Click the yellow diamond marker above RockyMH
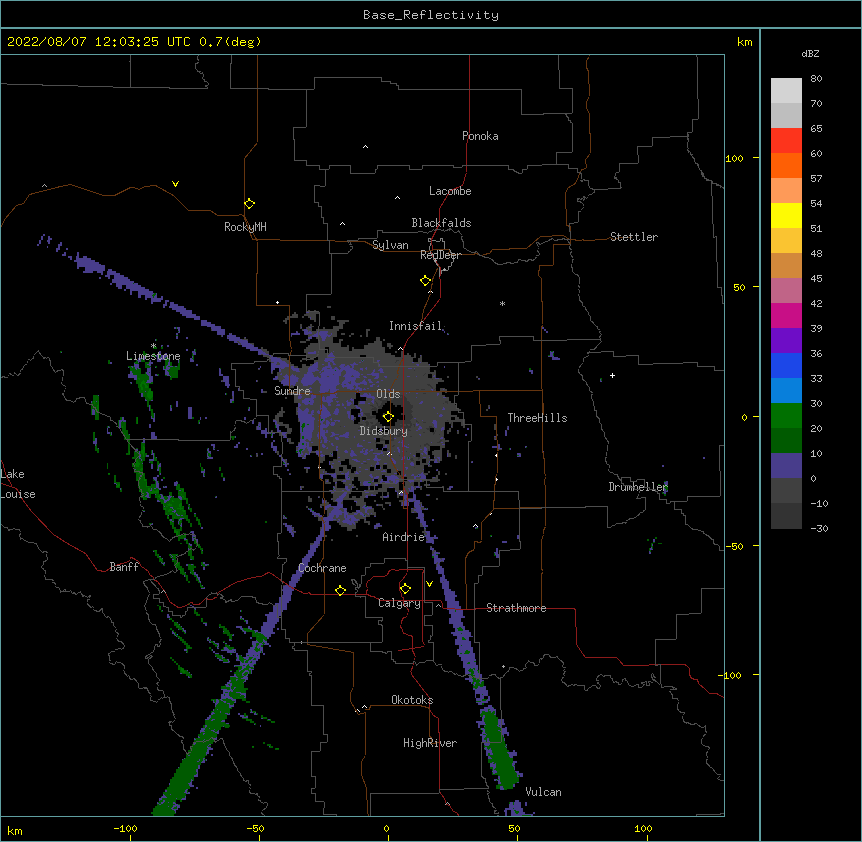 [249, 204]
